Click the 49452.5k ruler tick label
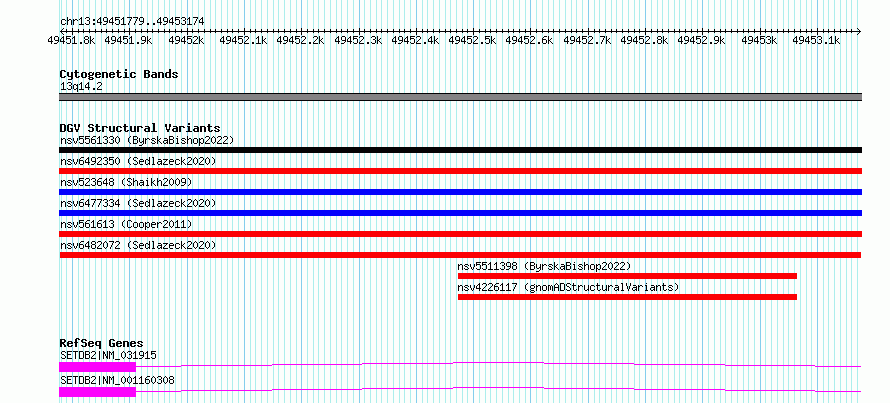The width and height of the screenshot is (890, 403). pyautogui.click(x=472, y=40)
